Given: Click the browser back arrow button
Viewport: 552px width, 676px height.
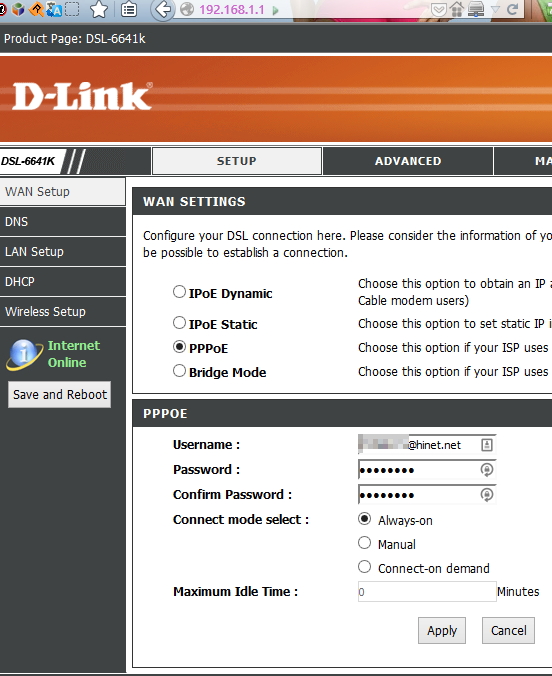Looking at the screenshot, I should pyautogui.click(x=162, y=9).
